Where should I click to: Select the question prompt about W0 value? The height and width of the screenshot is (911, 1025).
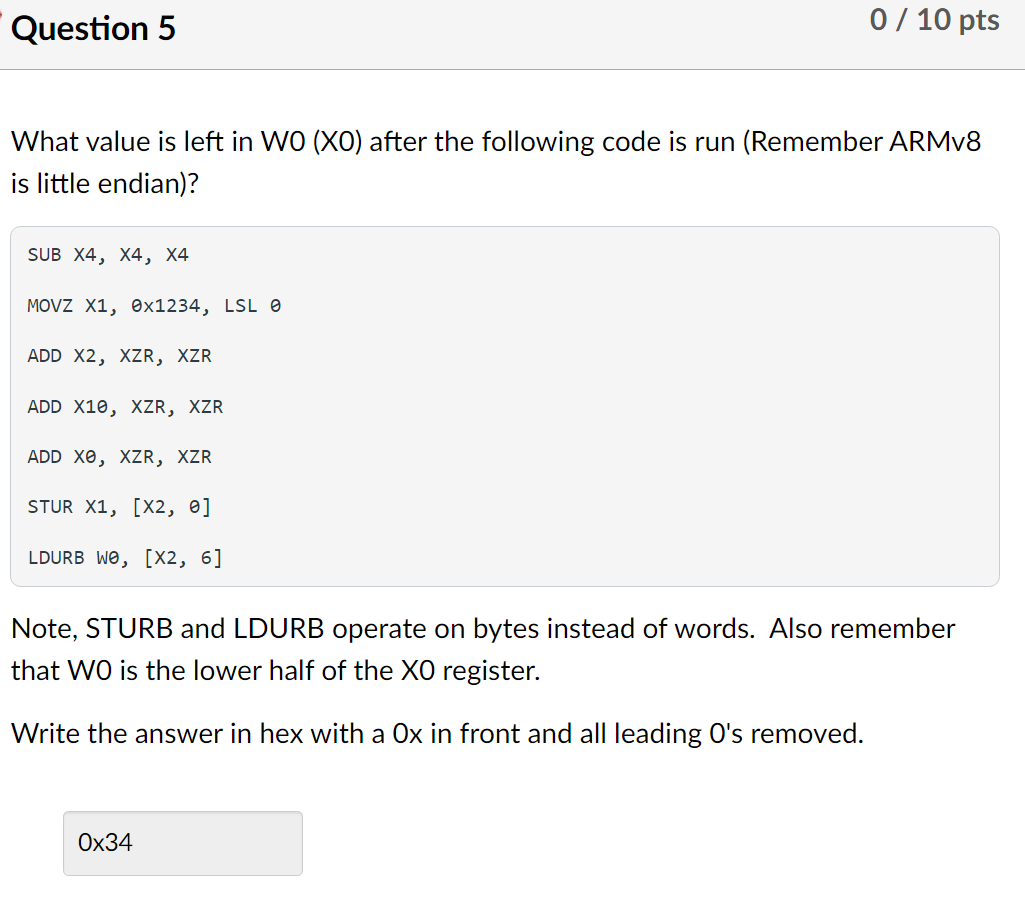495,141
